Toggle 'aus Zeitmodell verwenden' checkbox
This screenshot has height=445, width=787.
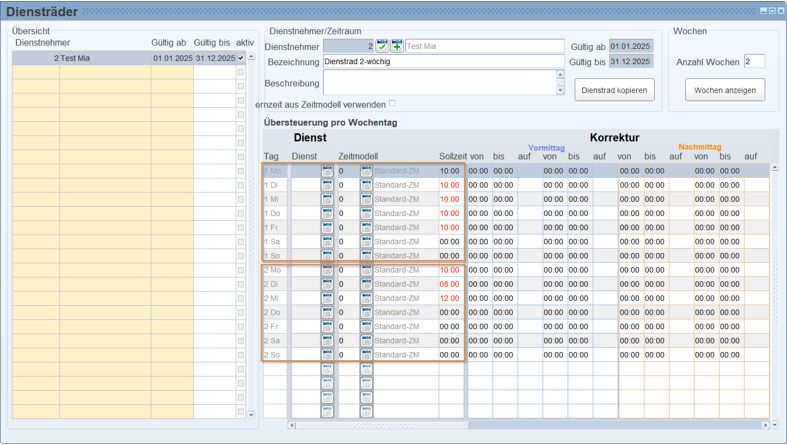click(x=392, y=103)
